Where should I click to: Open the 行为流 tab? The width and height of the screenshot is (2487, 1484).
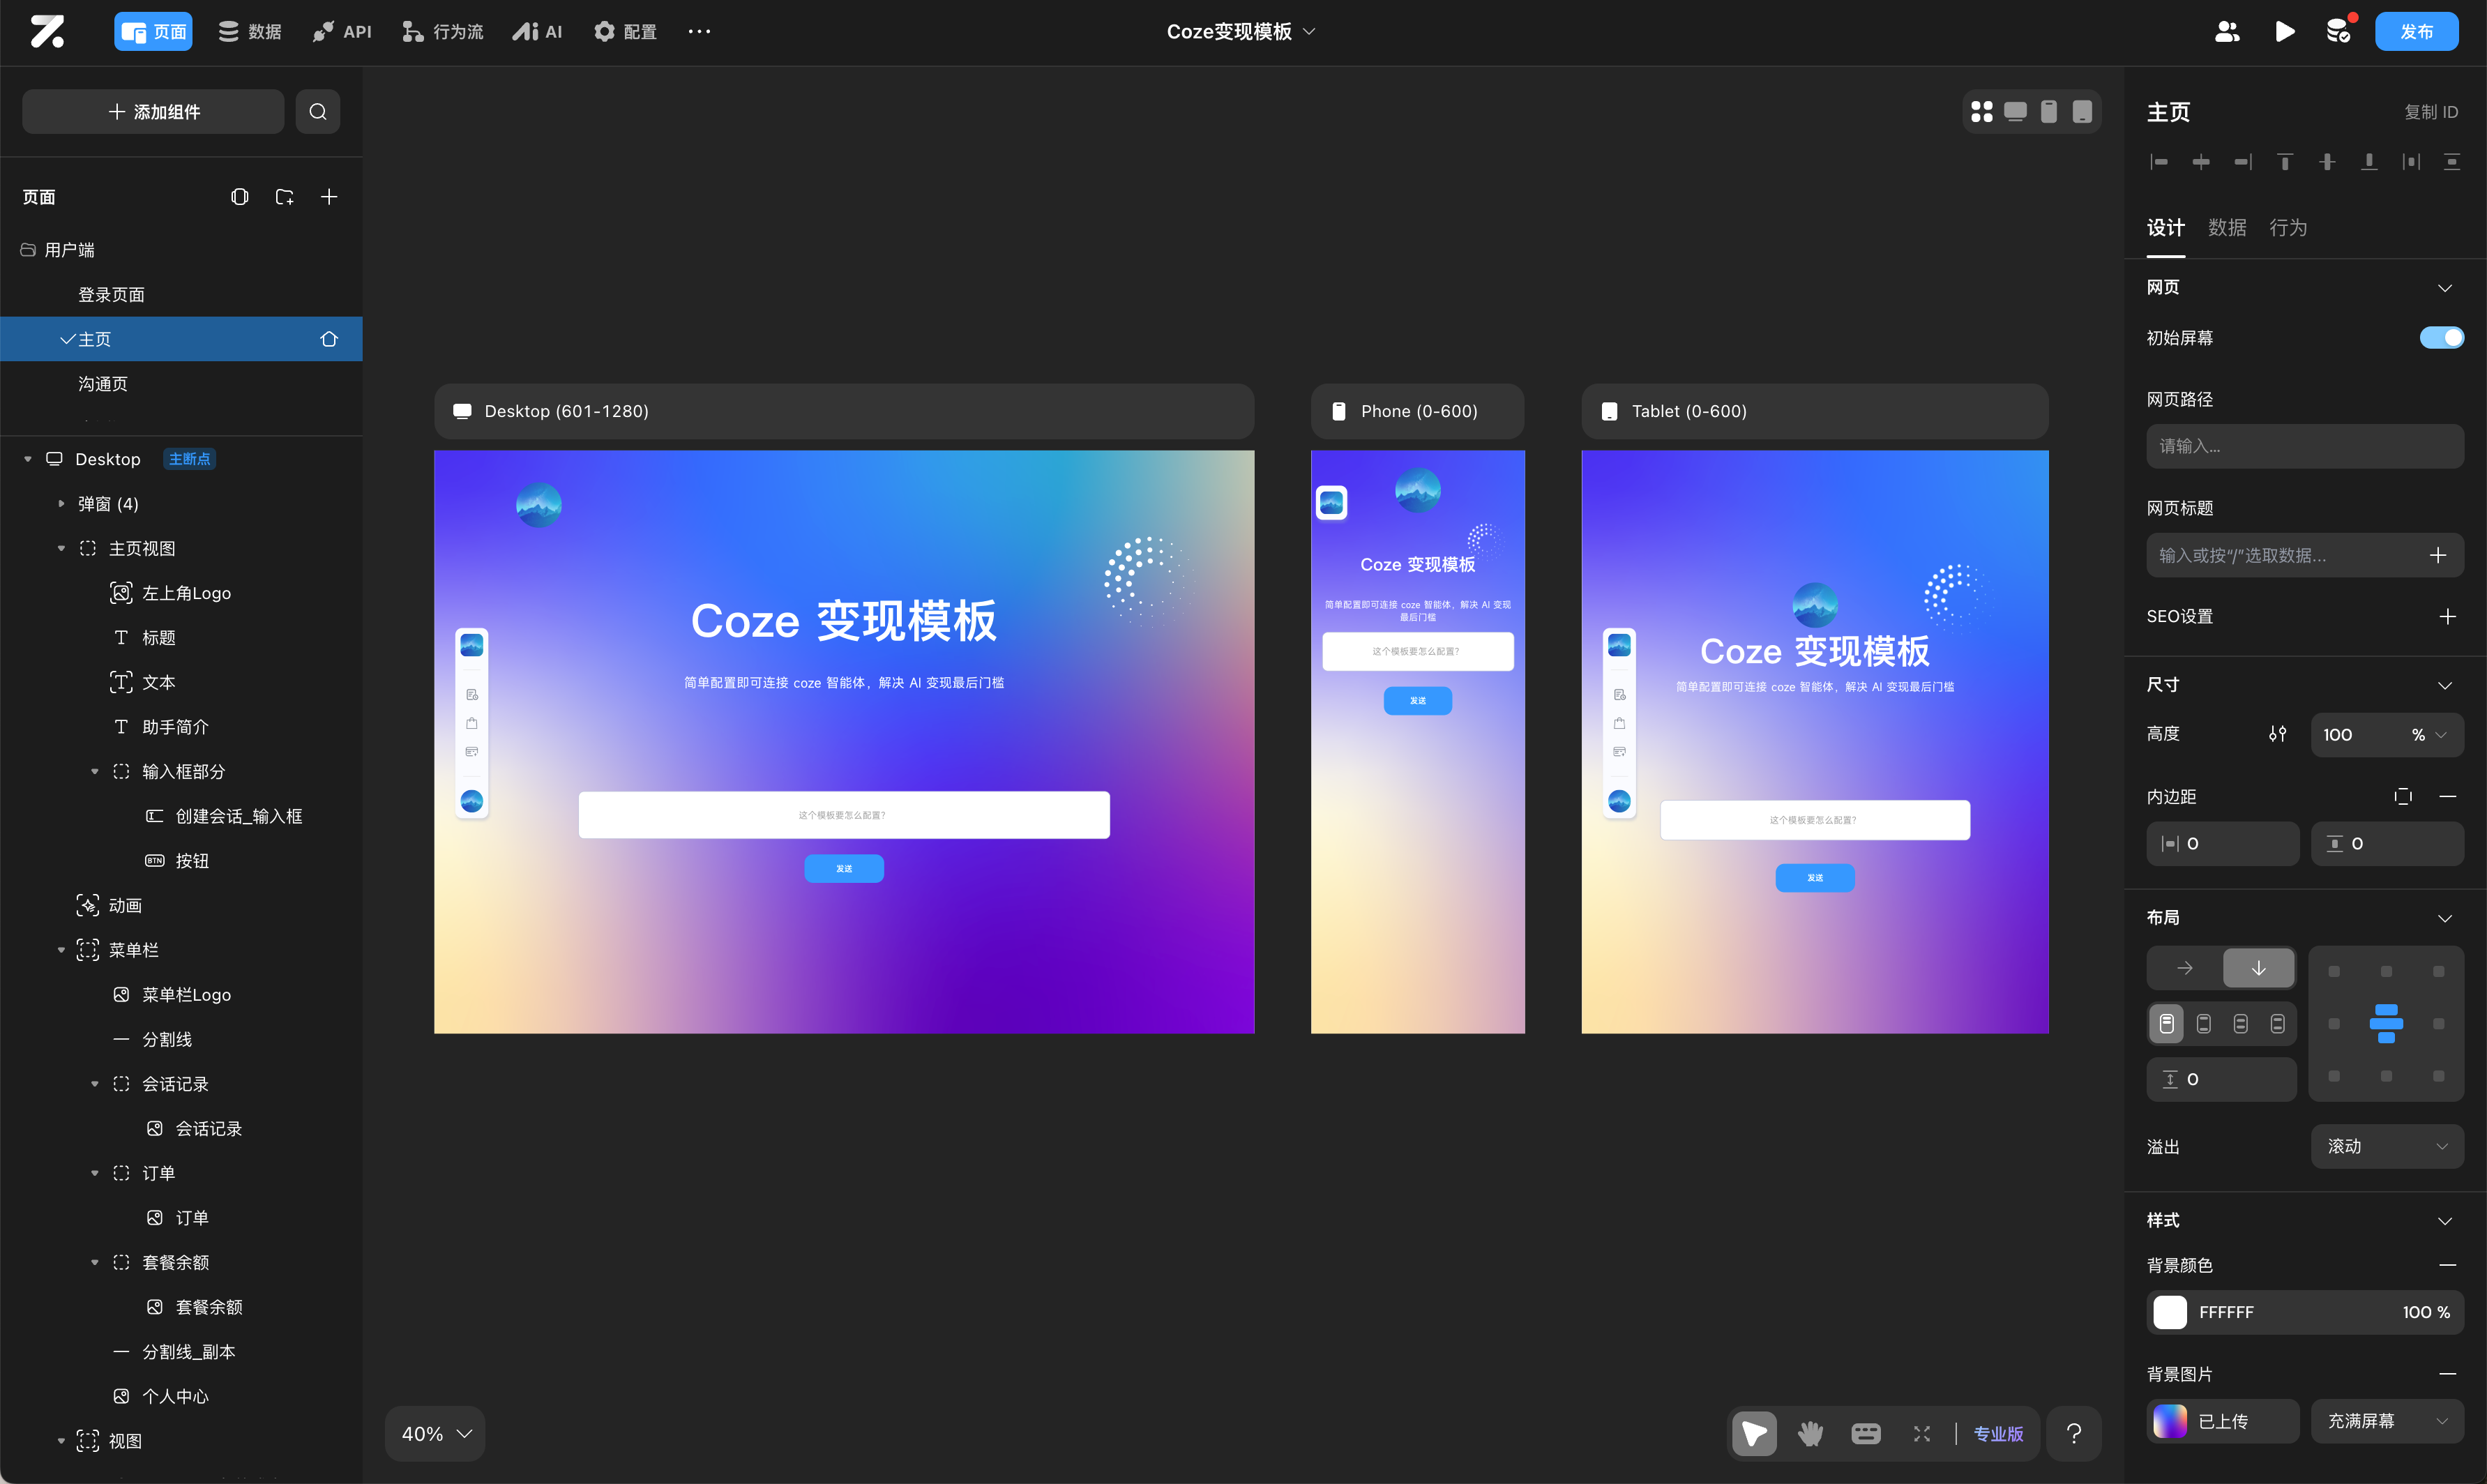click(442, 32)
